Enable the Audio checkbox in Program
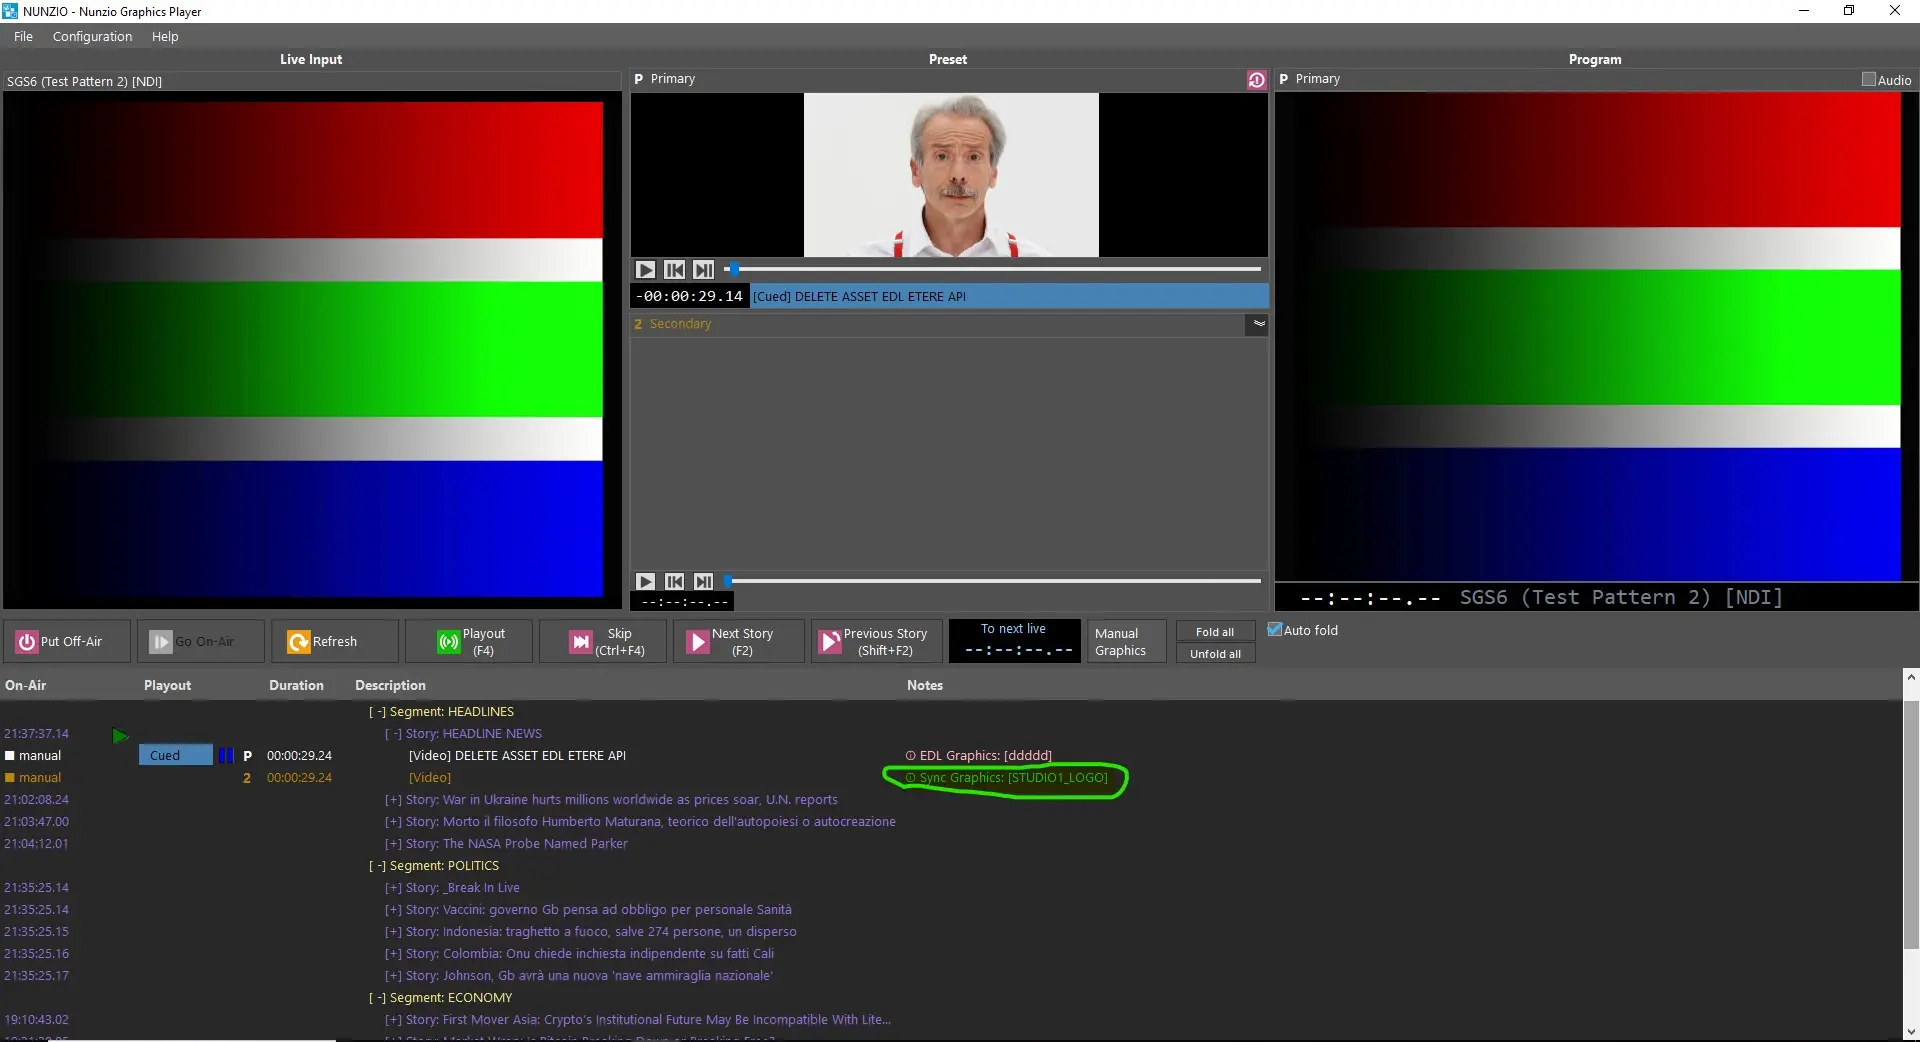The height and width of the screenshot is (1042, 1920). coord(1868,80)
